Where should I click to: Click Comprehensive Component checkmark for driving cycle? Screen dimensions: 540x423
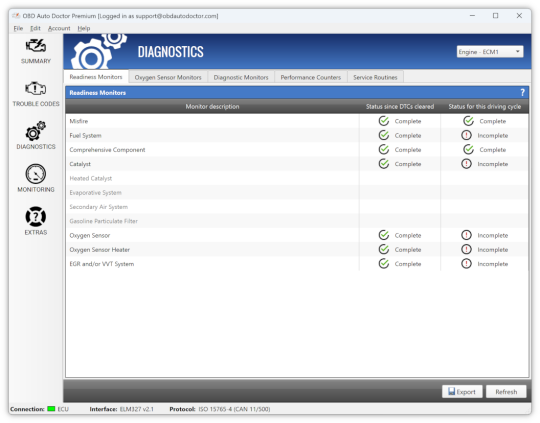click(x=468, y=149)
